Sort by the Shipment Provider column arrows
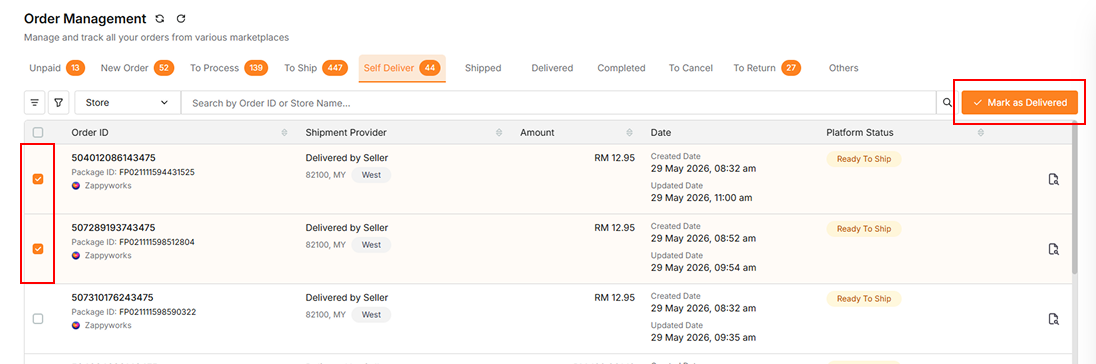The width and height of the screenshot is (1096, 364). tap(498, 133)
